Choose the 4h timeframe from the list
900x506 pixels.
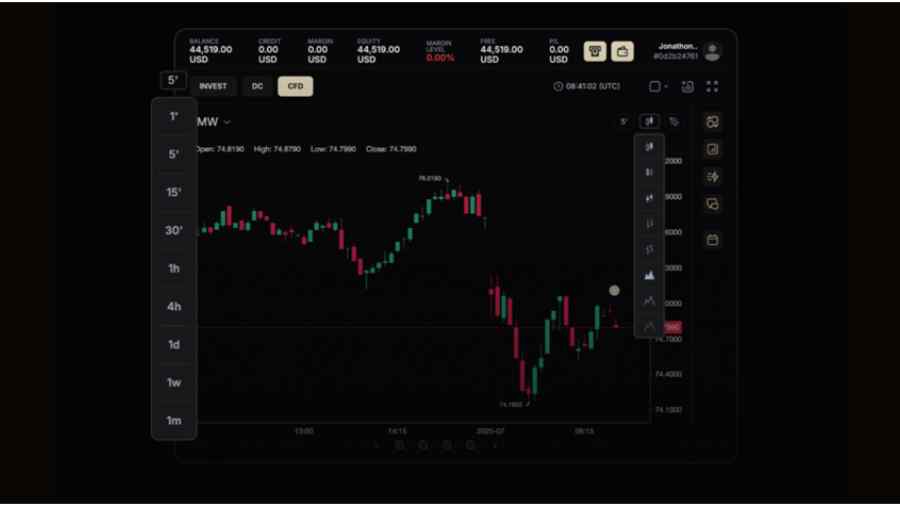pos(173,306)
